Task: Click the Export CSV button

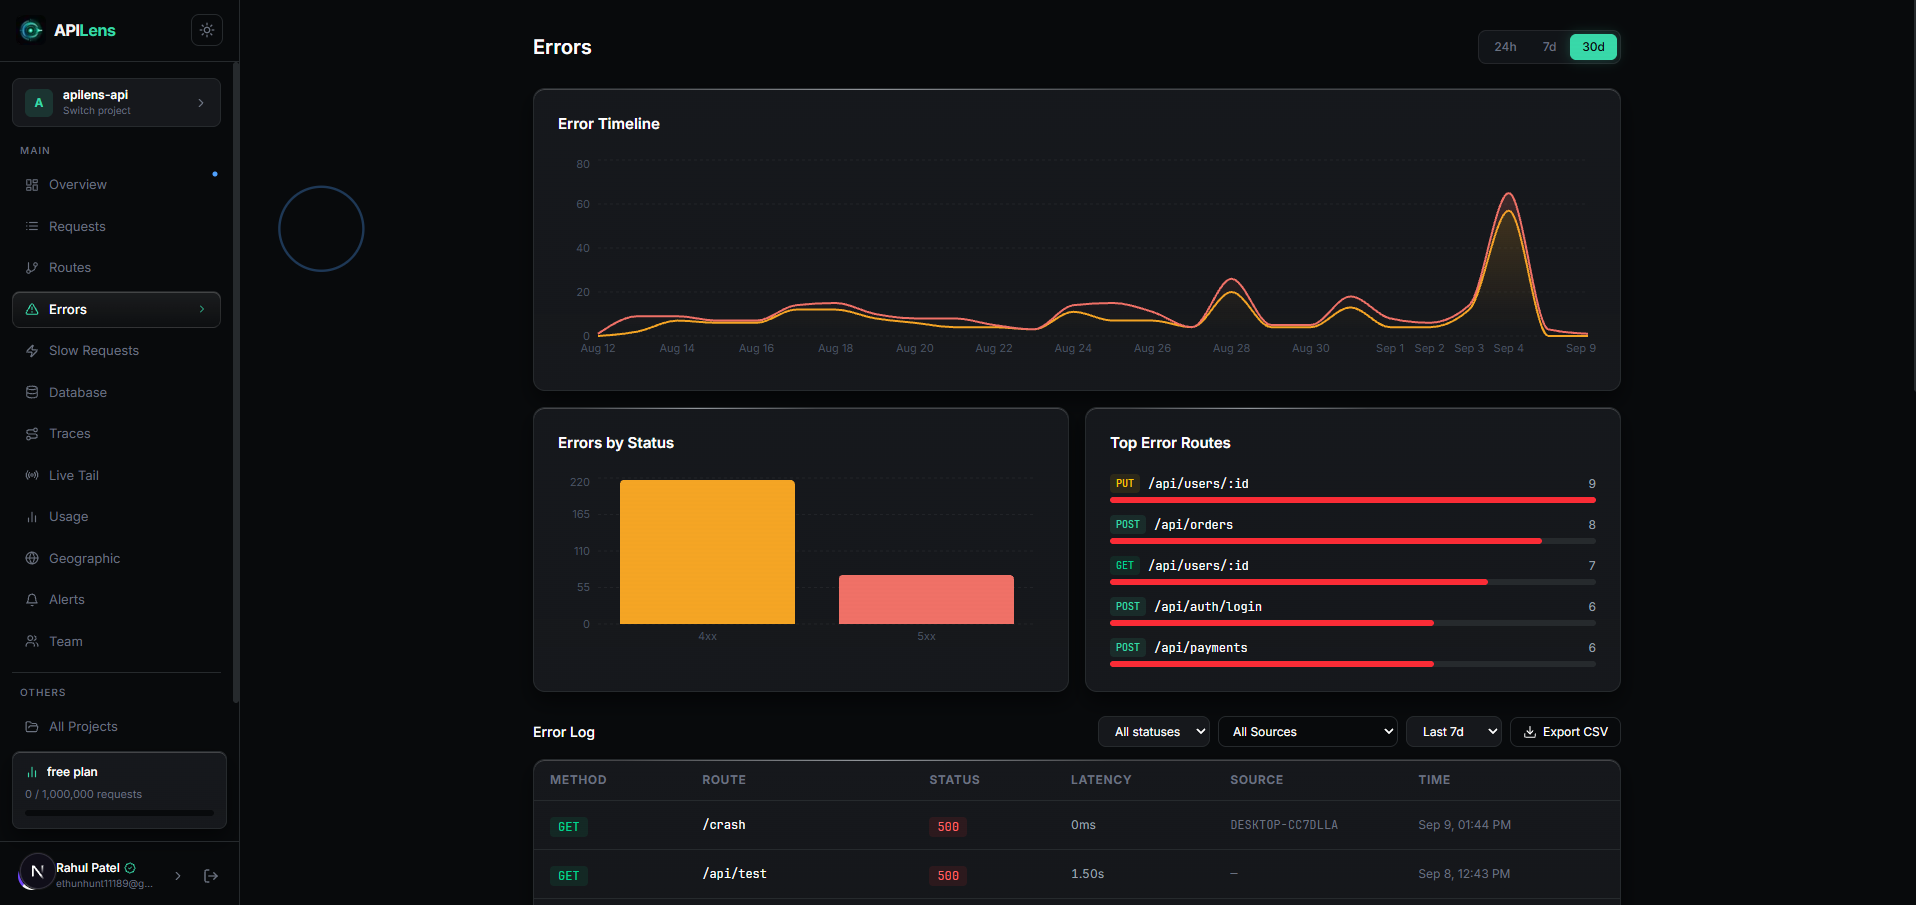Action: [1565, 732]
